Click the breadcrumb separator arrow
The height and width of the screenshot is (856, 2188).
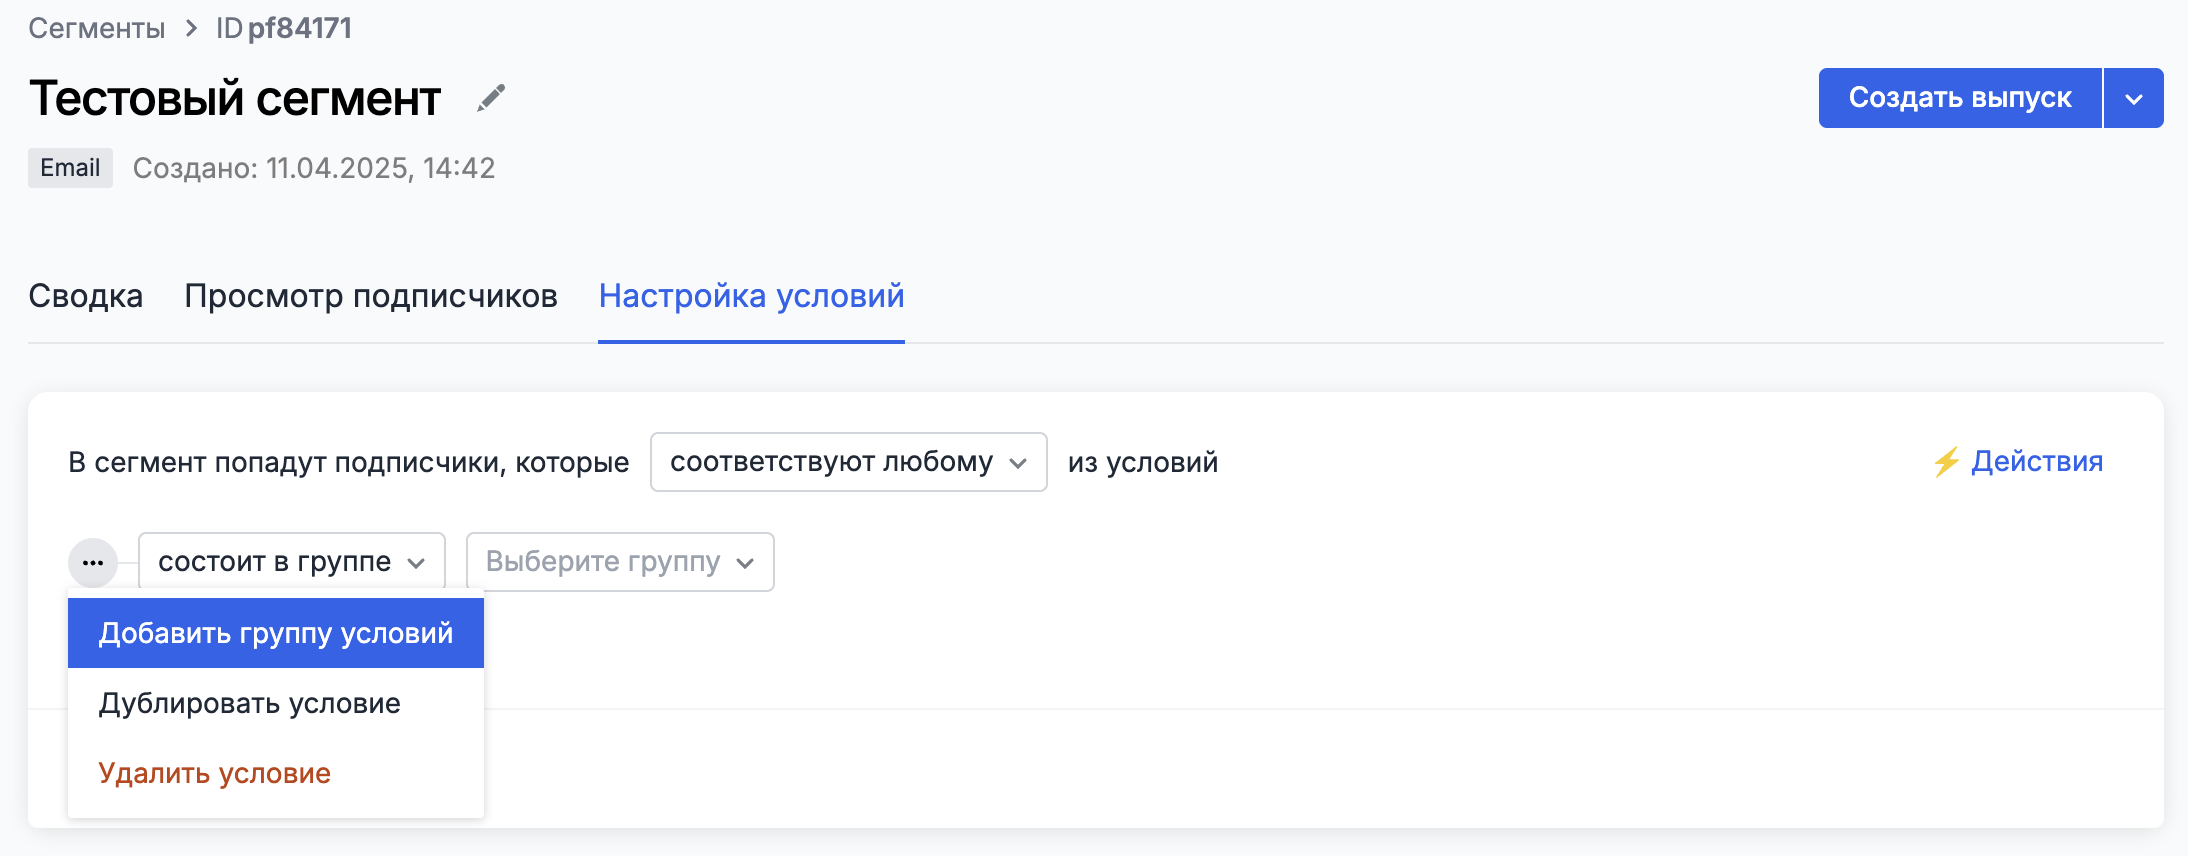point(191,28)
